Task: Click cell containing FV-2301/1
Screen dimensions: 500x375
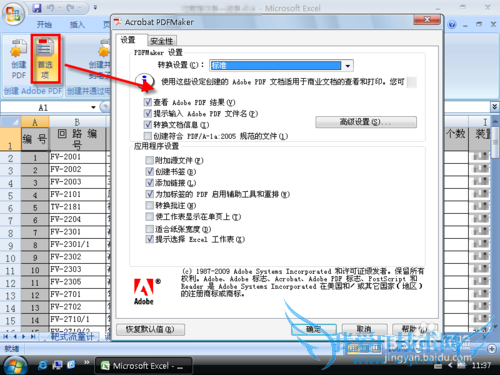Action: (x=77, y=244)
